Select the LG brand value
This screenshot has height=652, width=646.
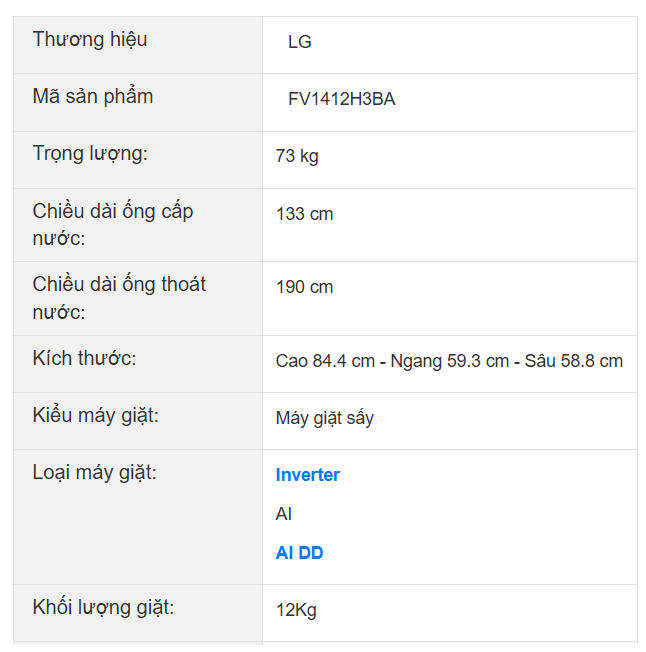pyautogui.click(x=299, y=42)
